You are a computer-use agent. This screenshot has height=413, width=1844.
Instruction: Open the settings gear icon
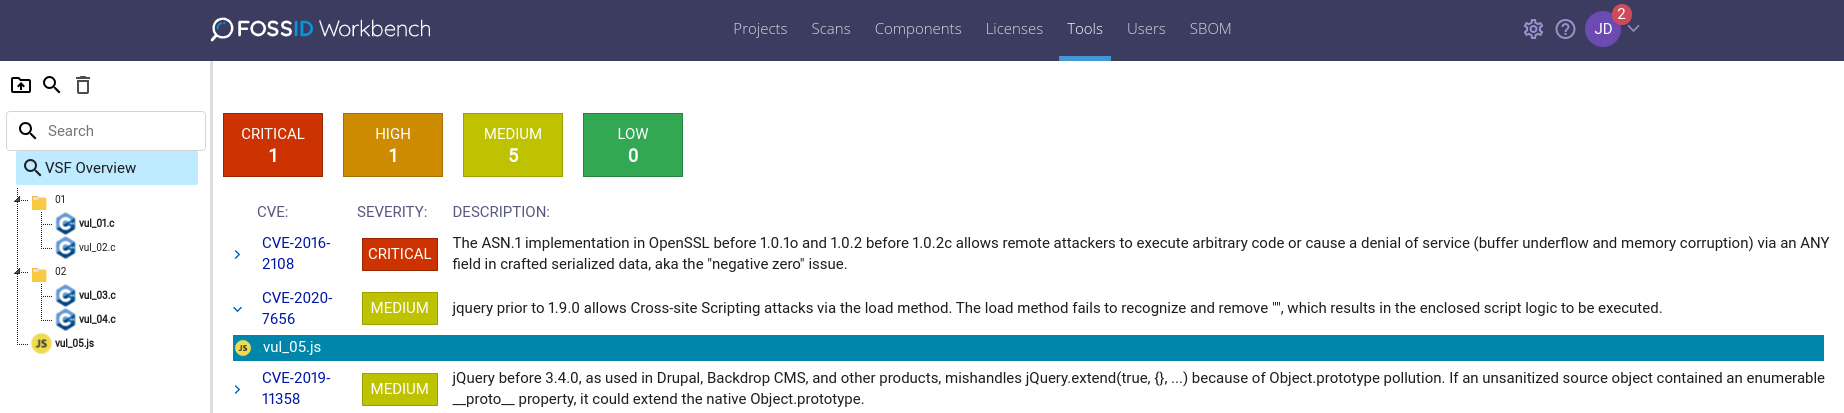(x=1533, y=29)
